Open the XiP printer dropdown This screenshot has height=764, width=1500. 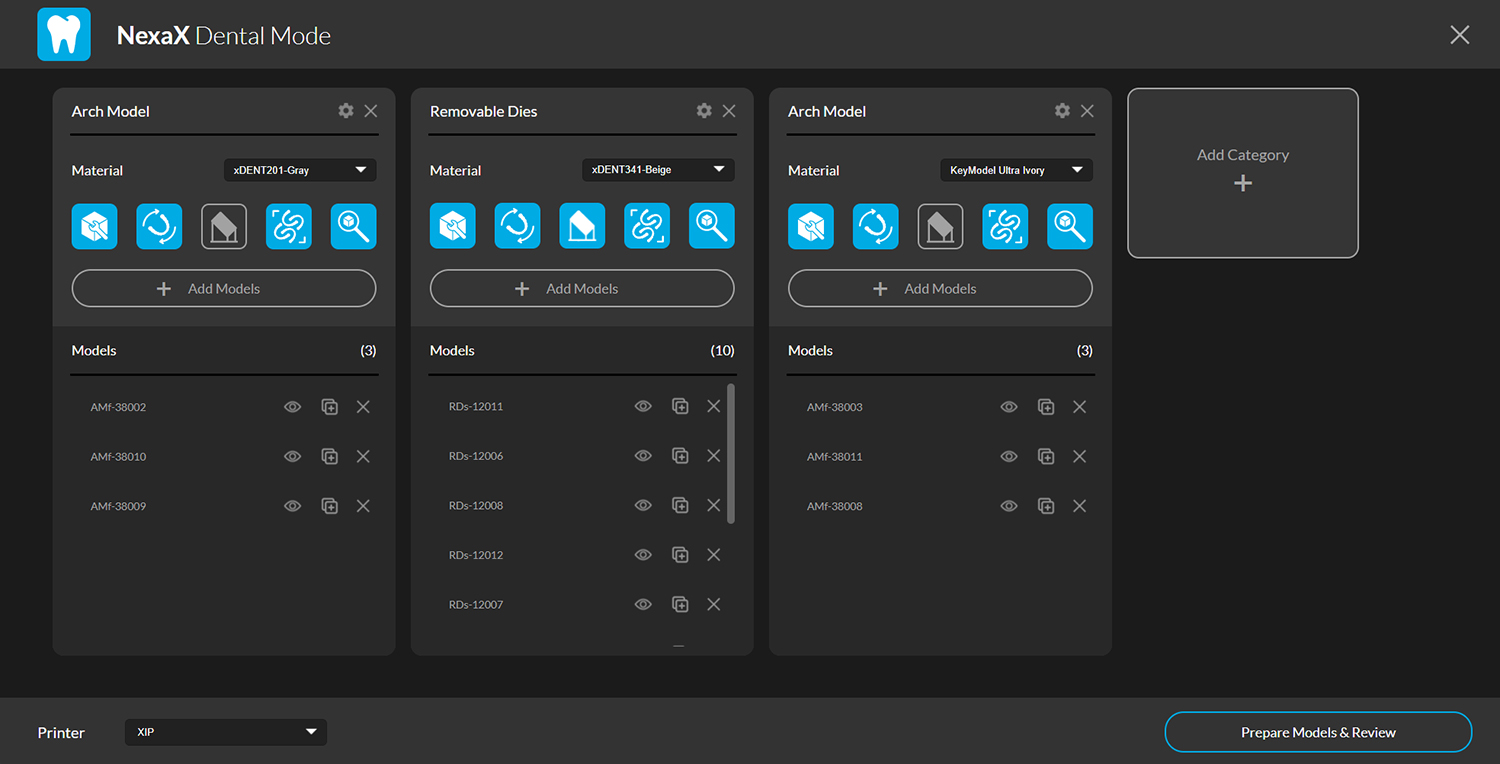(226, 732)
